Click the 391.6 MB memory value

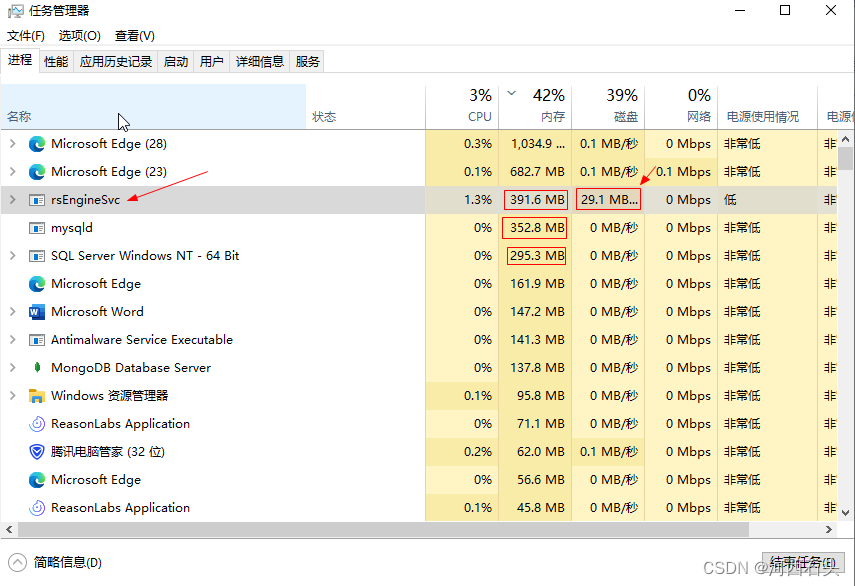pyautogui.click(x=537, y=200)
